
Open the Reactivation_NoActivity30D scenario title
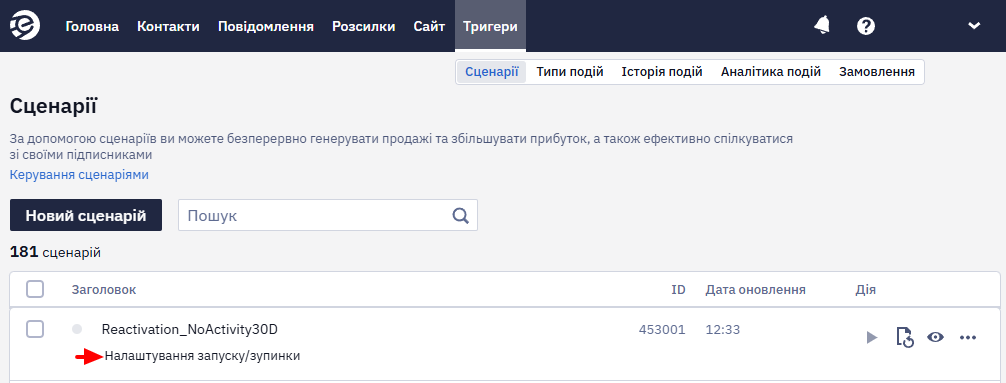(190, 330)
